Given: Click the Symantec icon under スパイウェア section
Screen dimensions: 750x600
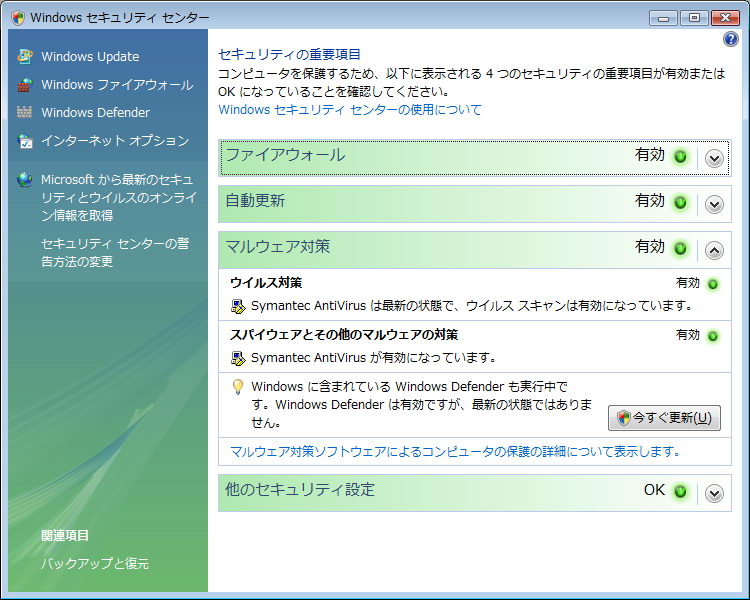Looking at the screenshot, I should [x=238, y=358].
